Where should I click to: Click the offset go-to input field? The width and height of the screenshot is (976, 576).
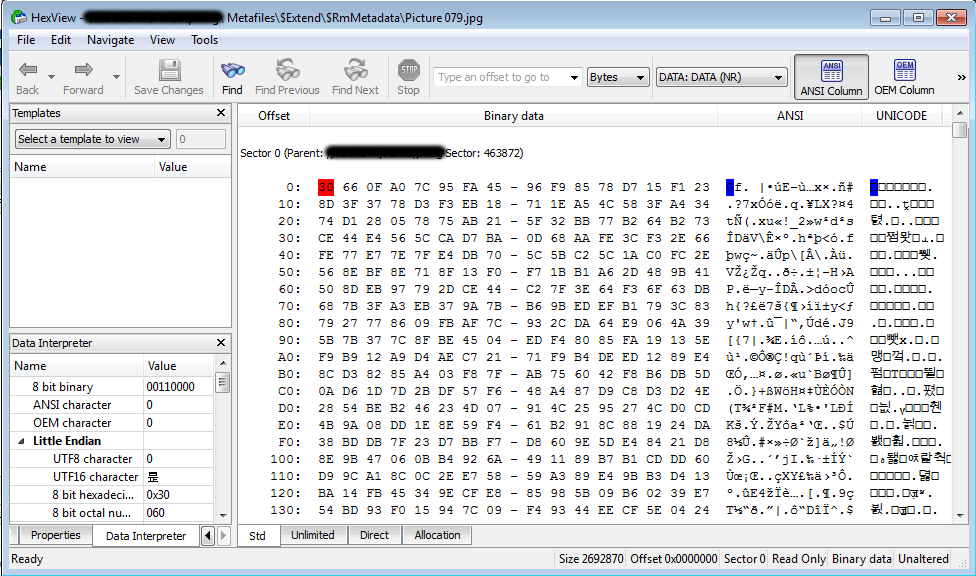click(500, 77)
